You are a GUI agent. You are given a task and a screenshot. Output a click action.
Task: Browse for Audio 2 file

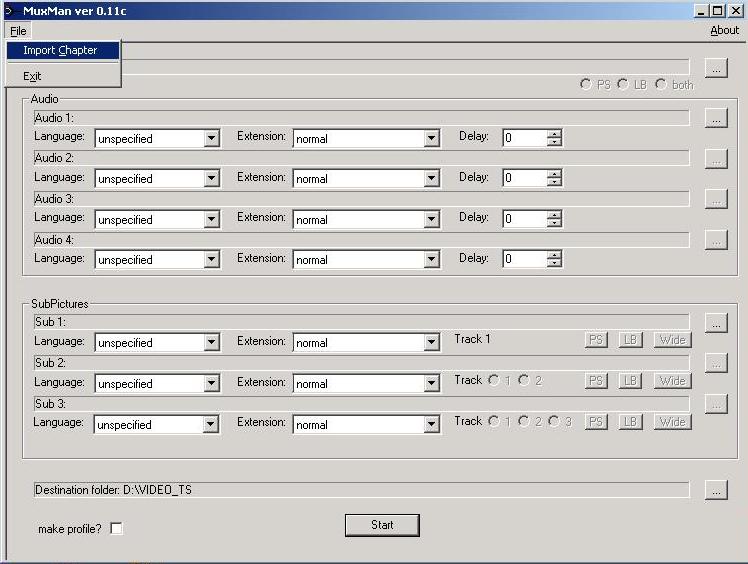coord(716,159)
